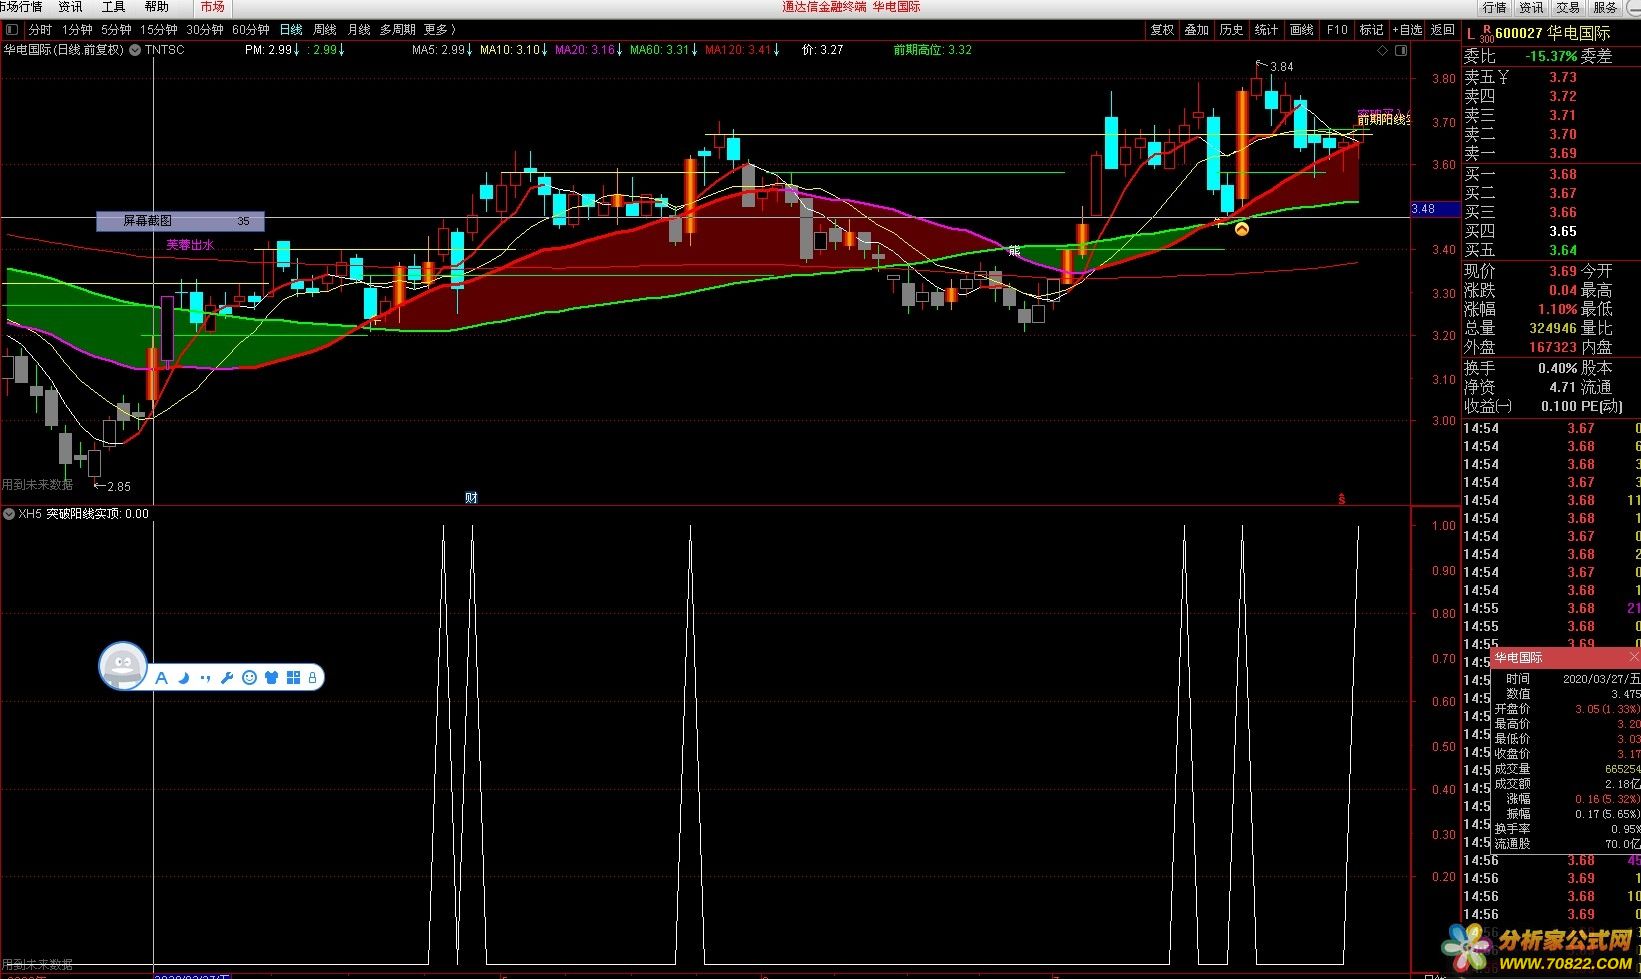Click the 行情 button at top right
This screenshot has height=979, width=1641.
click(1495, 7)
